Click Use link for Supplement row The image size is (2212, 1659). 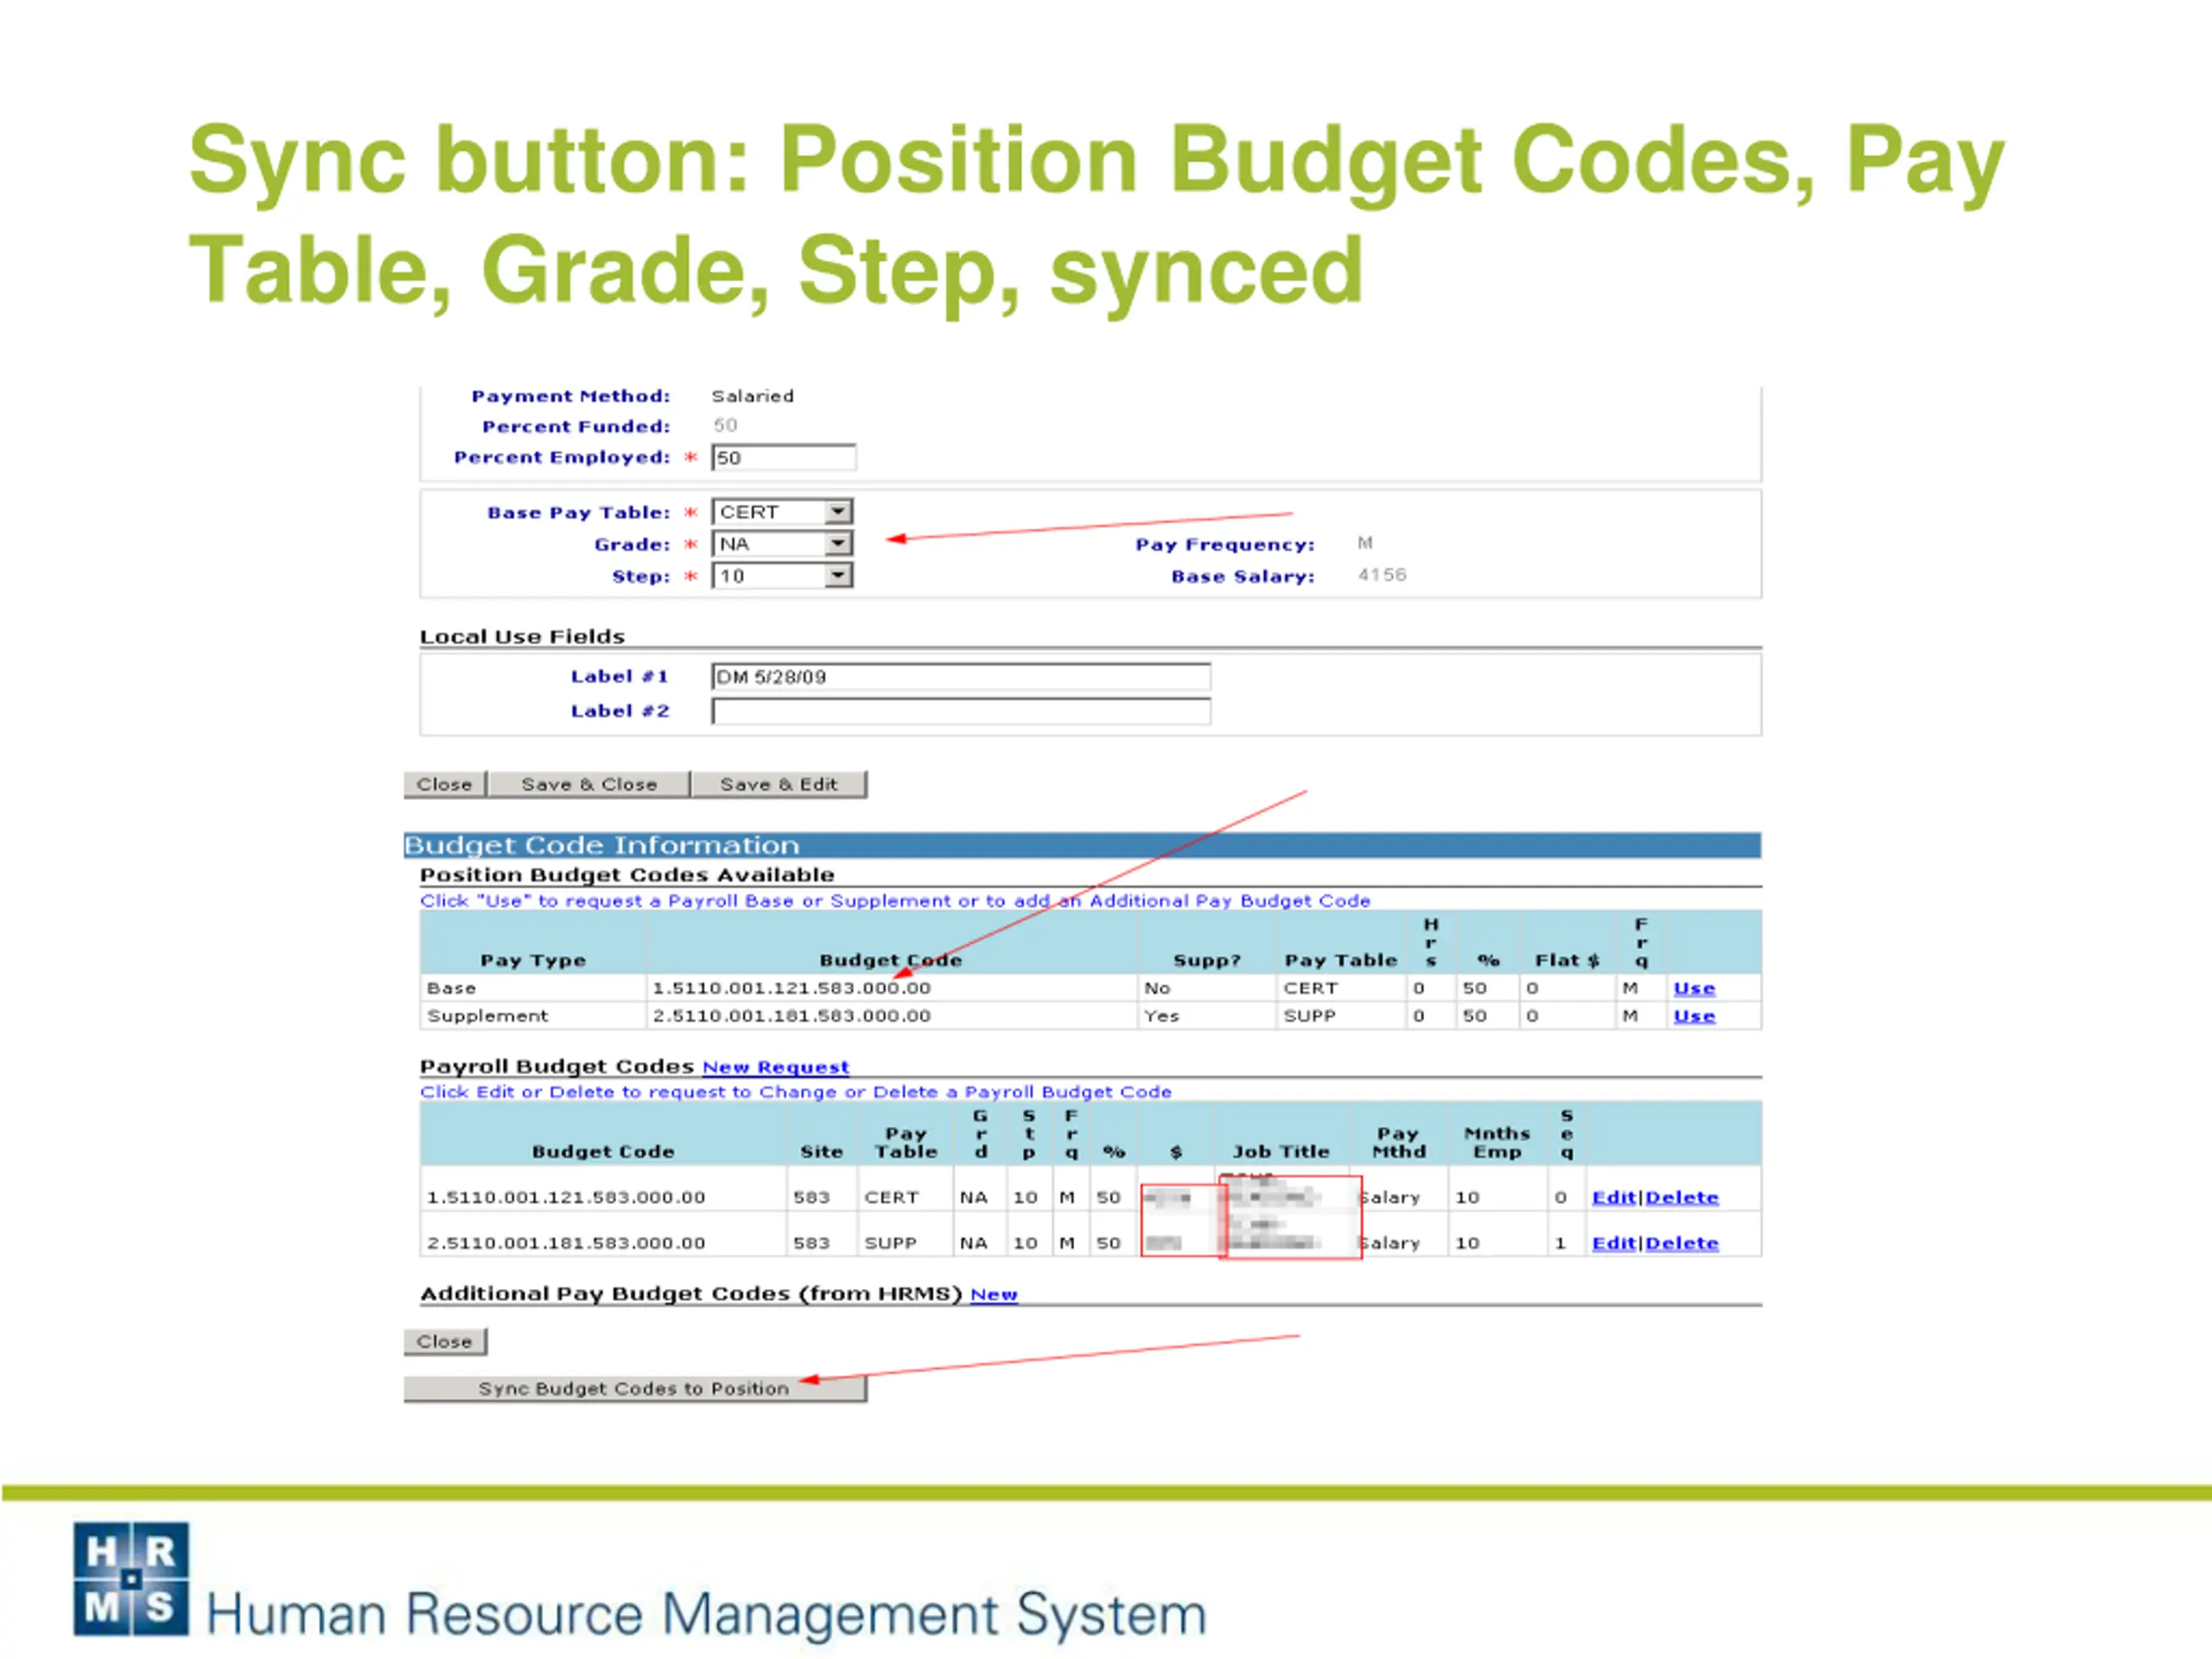click(1694, 1016)
